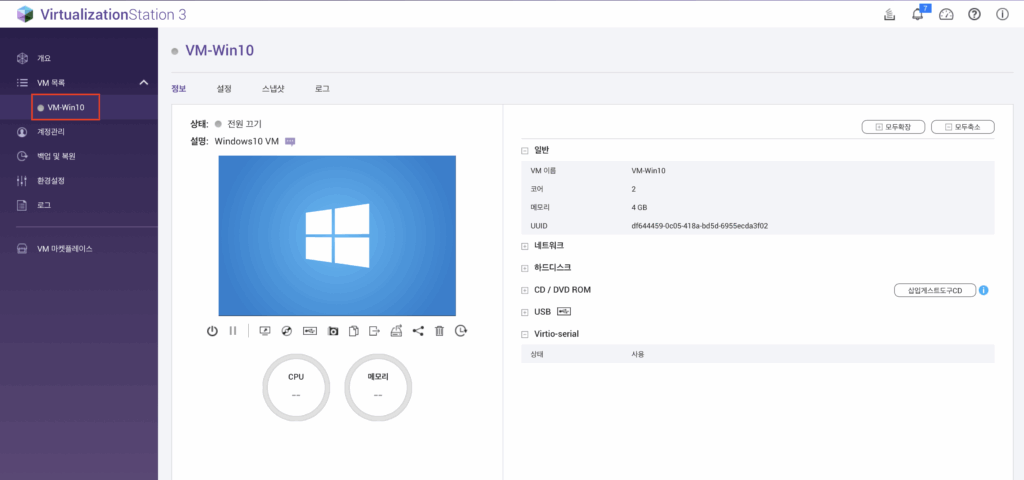Collapse the 일반 section
This screenshot has height=480, width=1024.
pyautogui.click(x=524, y=151)
